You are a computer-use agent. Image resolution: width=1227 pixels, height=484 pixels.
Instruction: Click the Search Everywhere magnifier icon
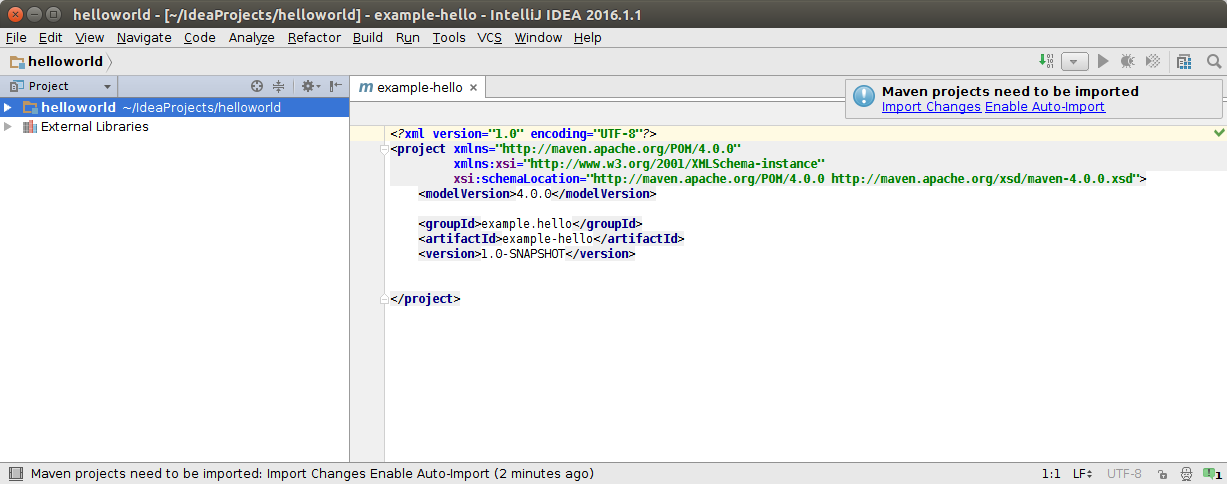tap(1214, 61)
